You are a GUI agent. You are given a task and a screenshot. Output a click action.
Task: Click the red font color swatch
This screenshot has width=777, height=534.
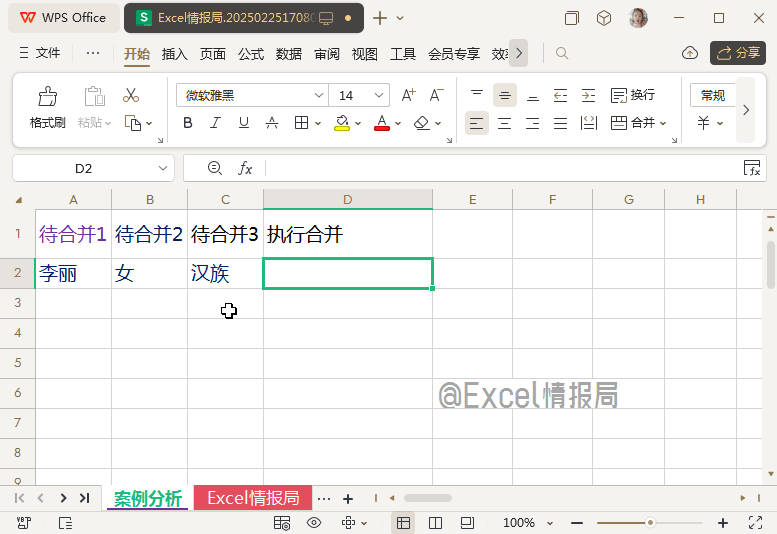381,123
